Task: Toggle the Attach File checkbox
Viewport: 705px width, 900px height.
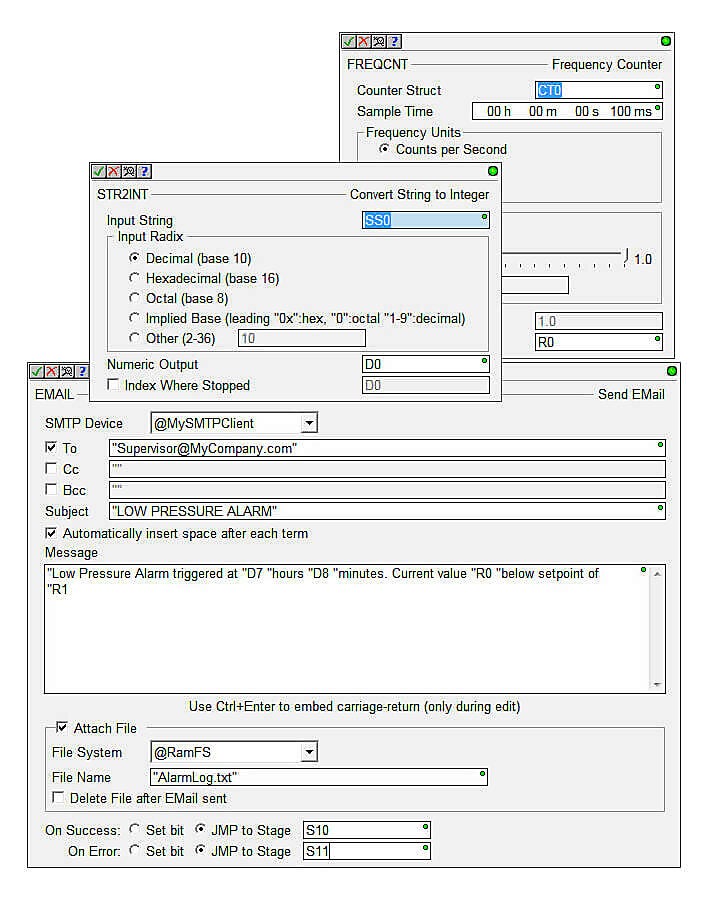Action: [x=62, y=727]
